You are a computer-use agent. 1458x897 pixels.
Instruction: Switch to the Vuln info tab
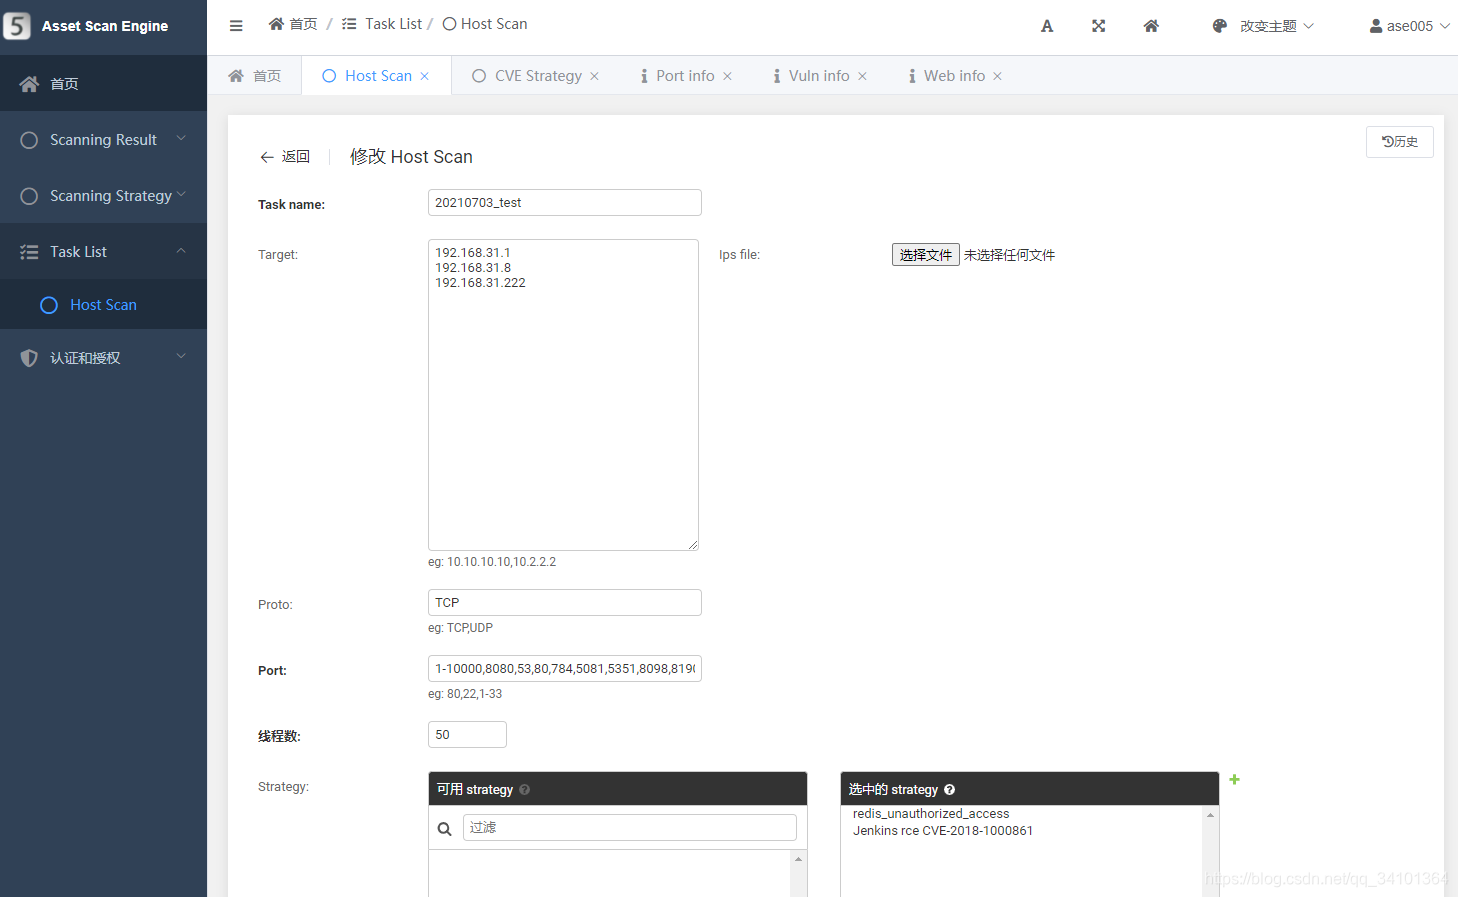coord(819,76)
